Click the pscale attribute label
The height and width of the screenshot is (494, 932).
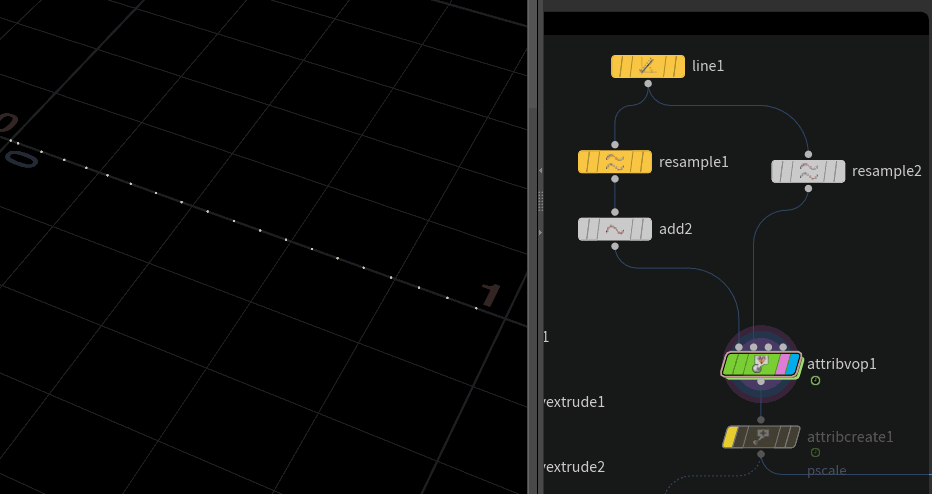[826, 470]
